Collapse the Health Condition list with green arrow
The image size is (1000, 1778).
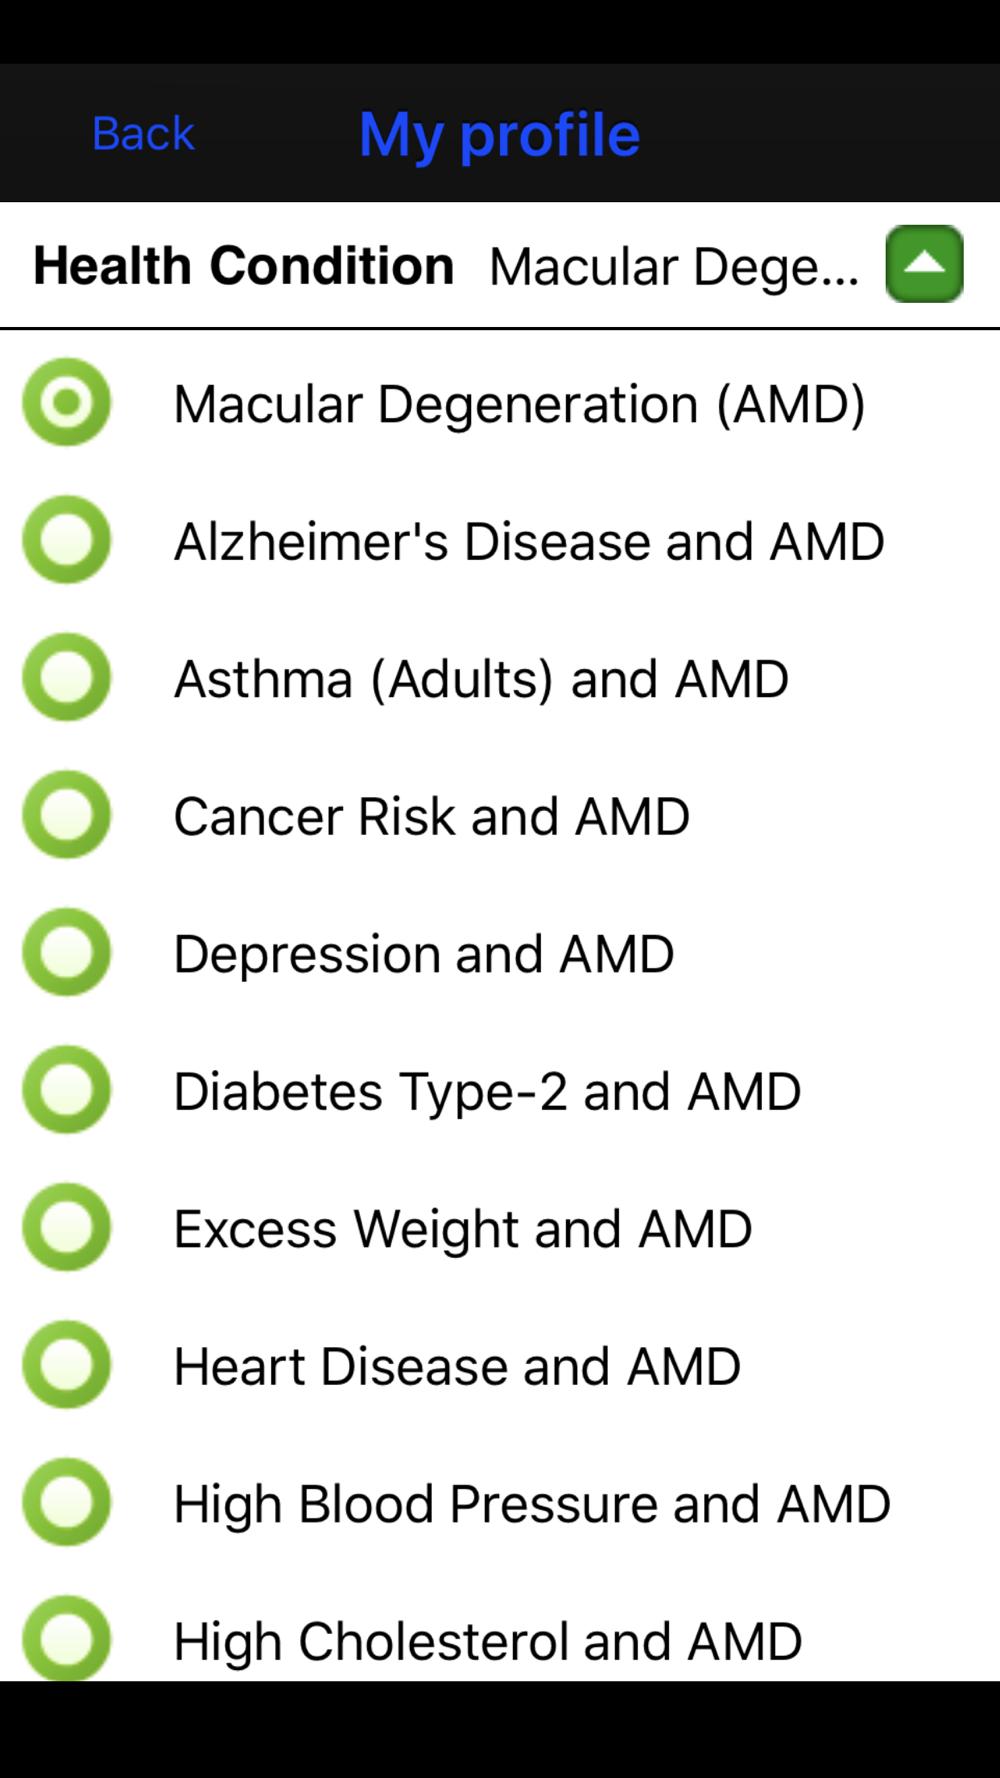(924, 264)
